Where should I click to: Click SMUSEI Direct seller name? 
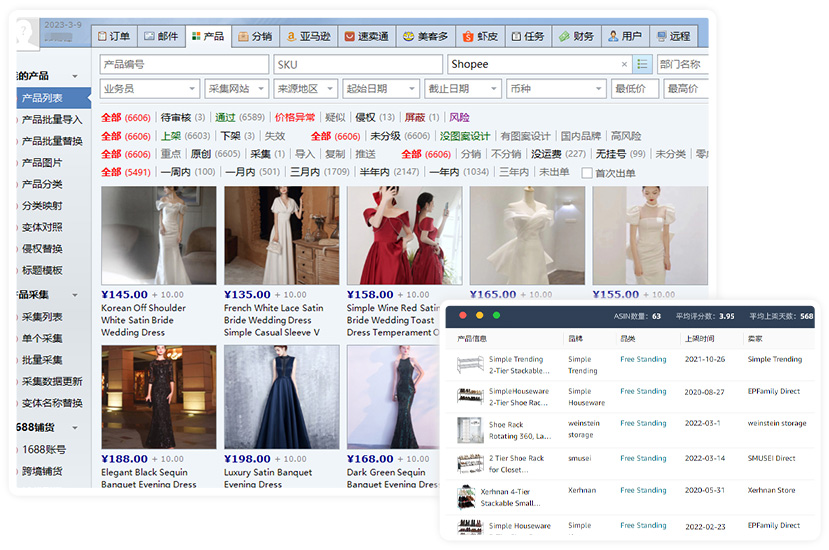(771, 459)
